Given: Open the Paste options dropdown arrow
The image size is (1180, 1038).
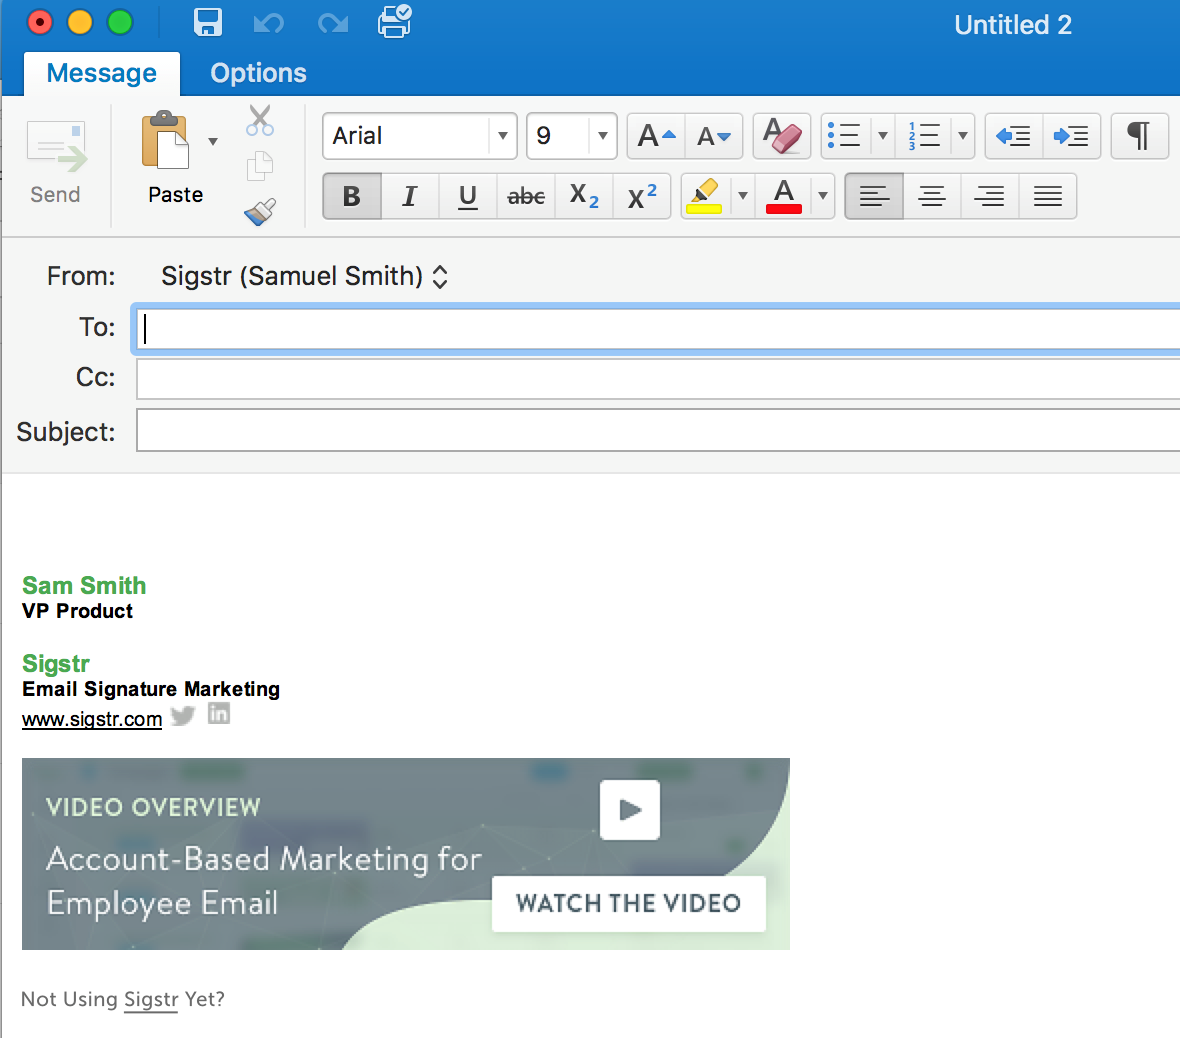Looking at the screenshot, I should 213,142.
